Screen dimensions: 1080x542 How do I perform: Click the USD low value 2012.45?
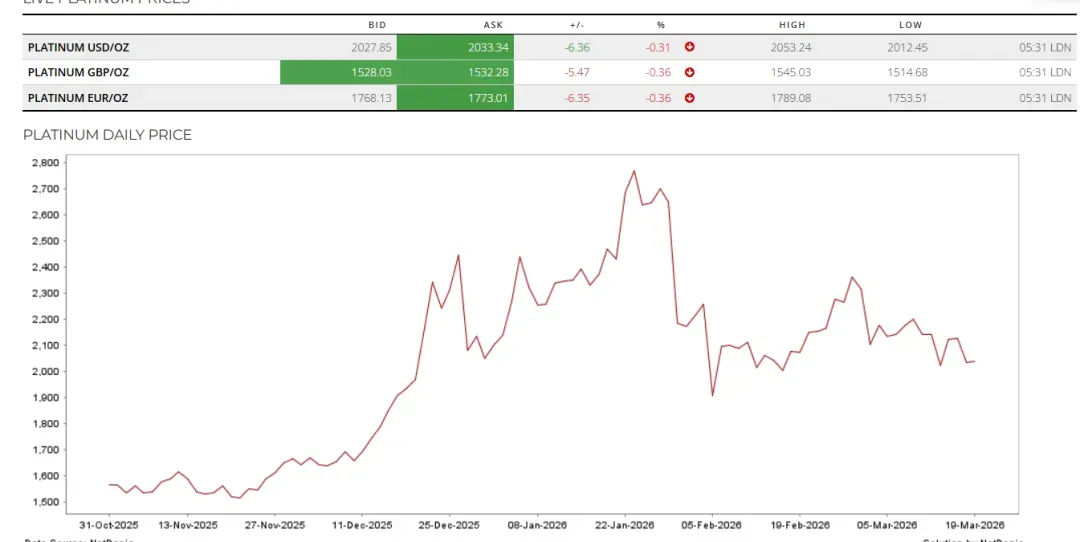pos(908,48)
